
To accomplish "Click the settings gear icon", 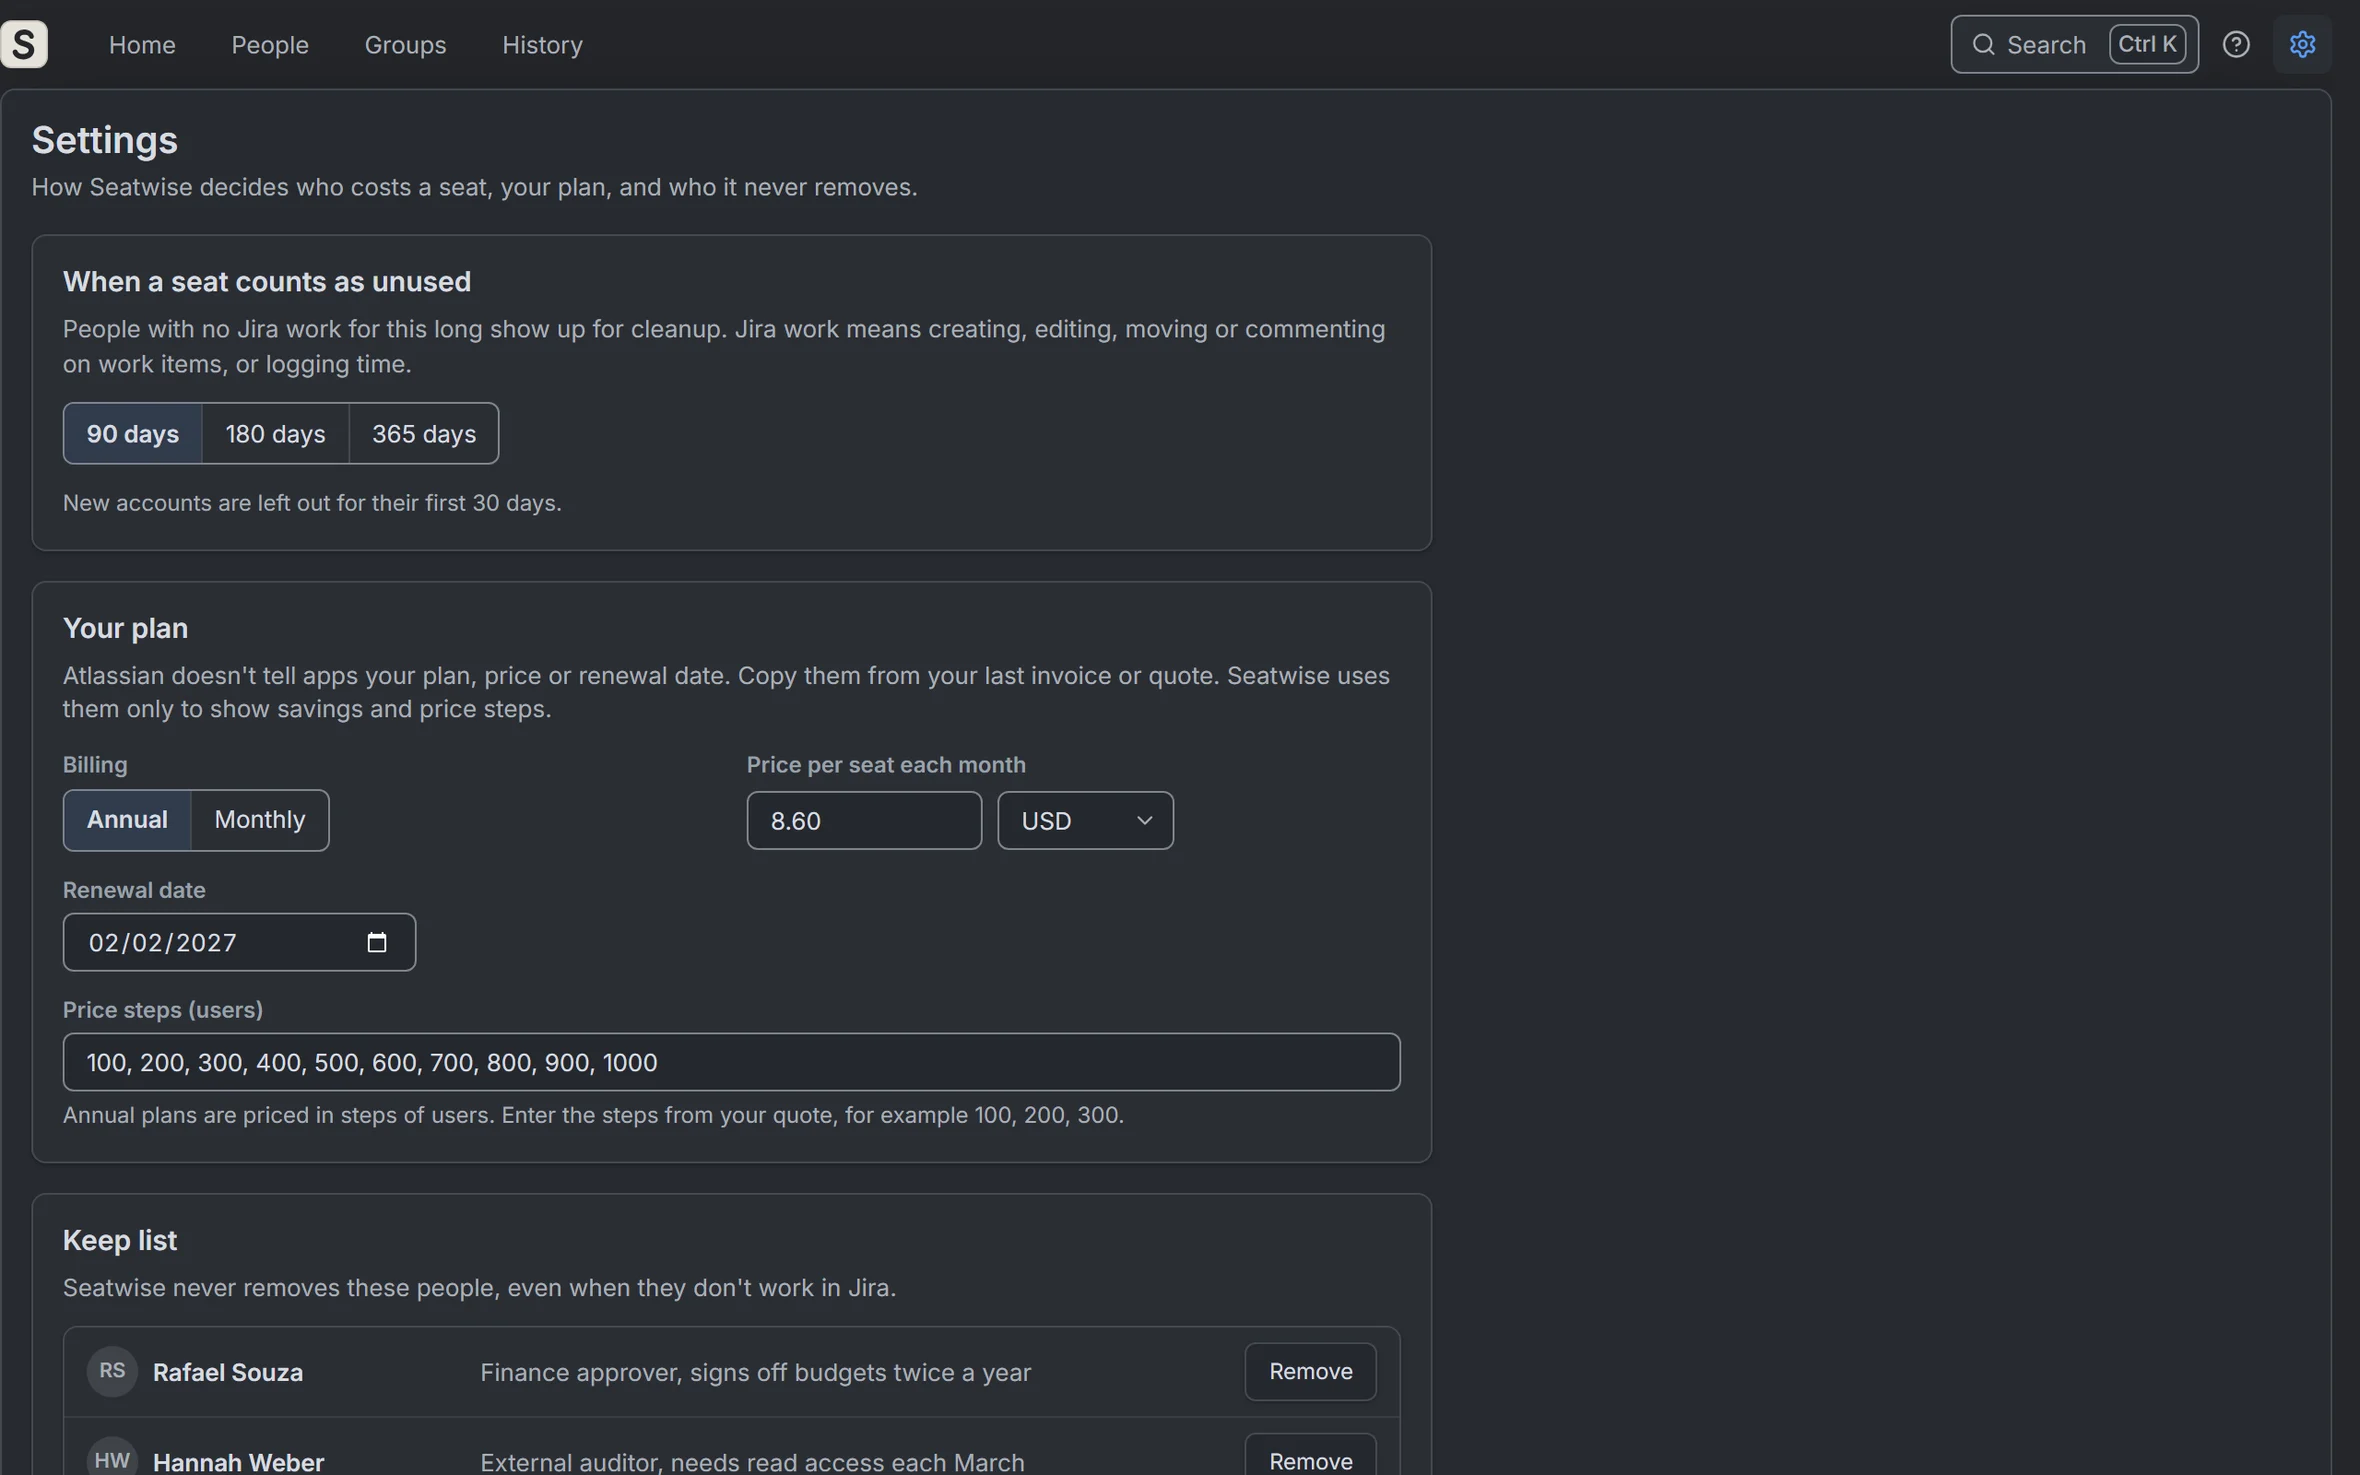I will [2302, 44].
